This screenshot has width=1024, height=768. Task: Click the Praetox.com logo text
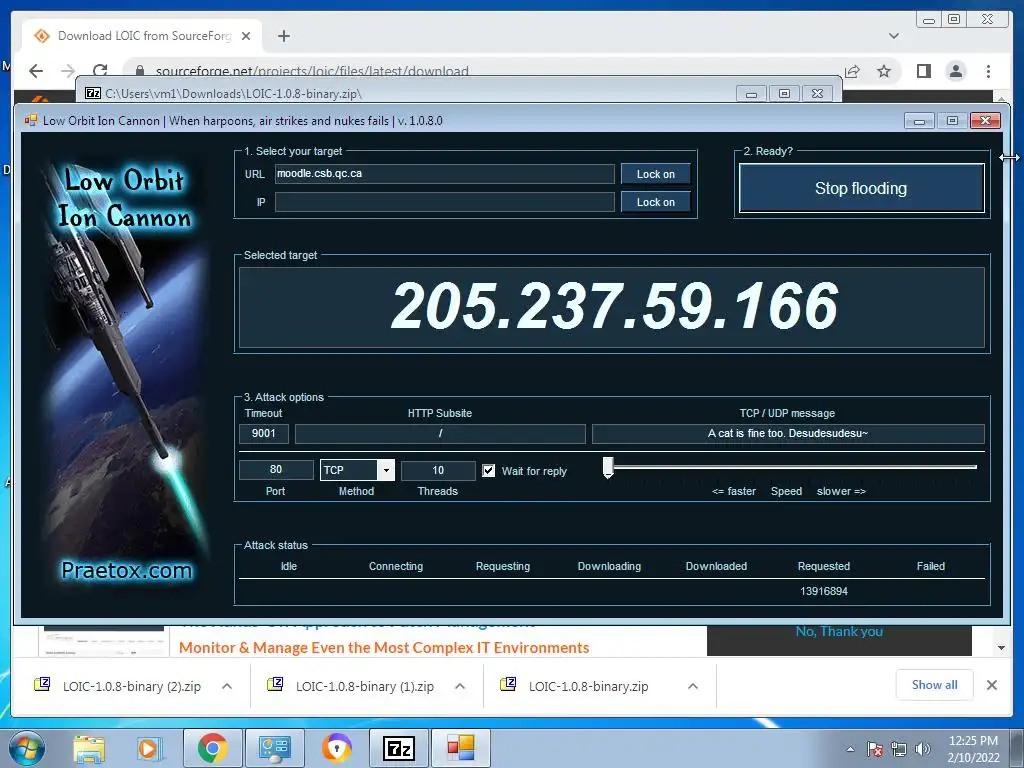tap(127, 570)
